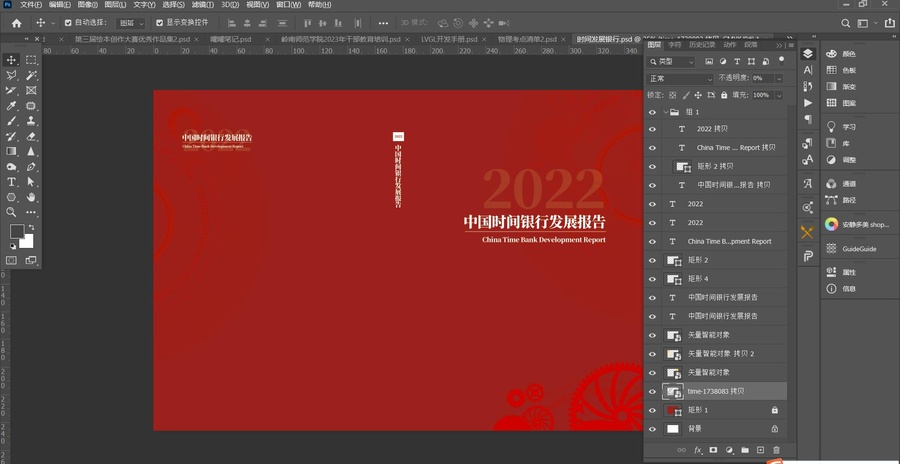Screen dimensions: 900x464
Task: Open the blend mode 正常 dropdown
Action: (x=680, y=79)
